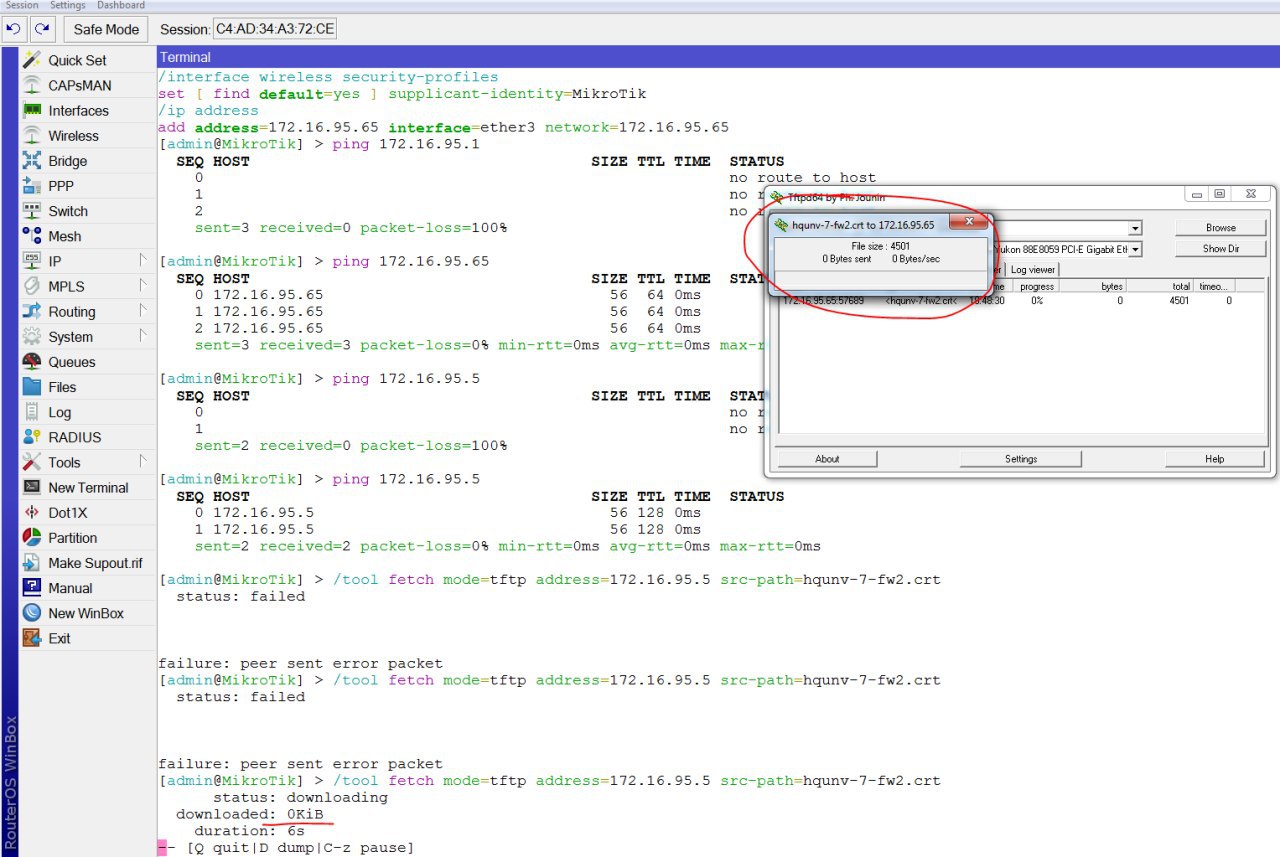Viewport: 1280px width, 857px height.
Task: Open the RADIUS sidebar entry
Action: [88, 437]
